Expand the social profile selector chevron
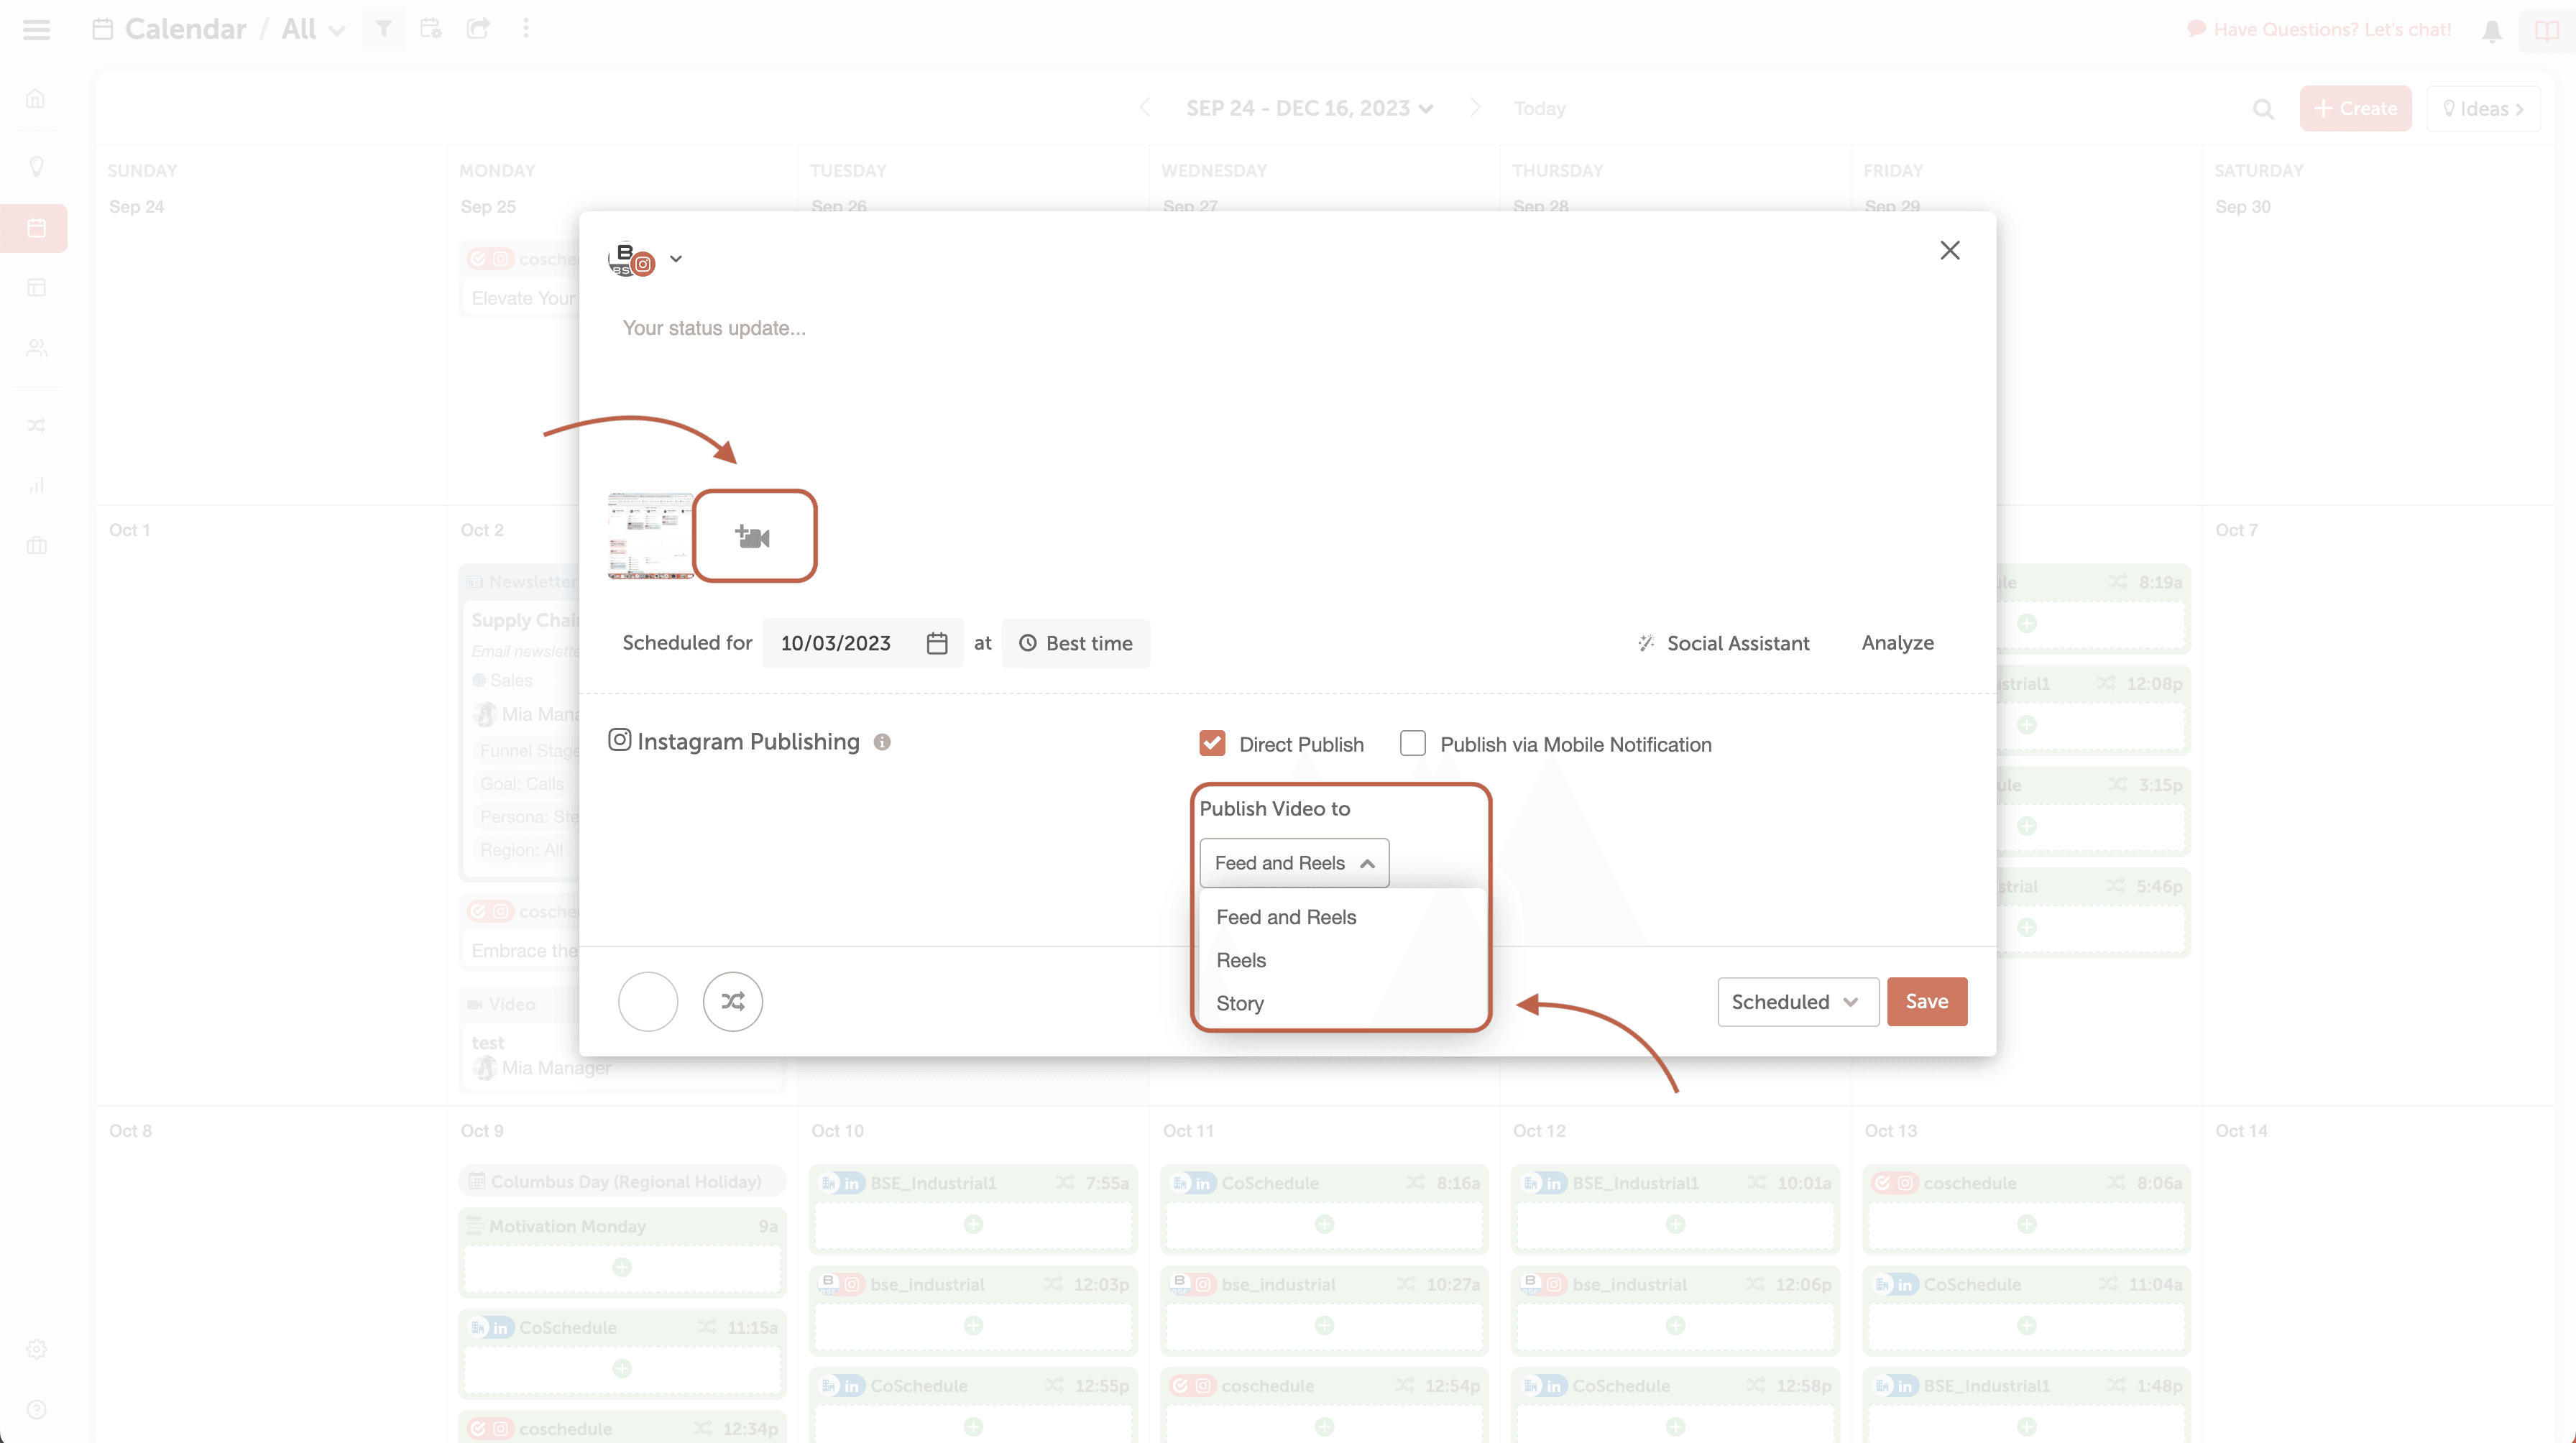 pyautogui.click(x=676, y=259)
